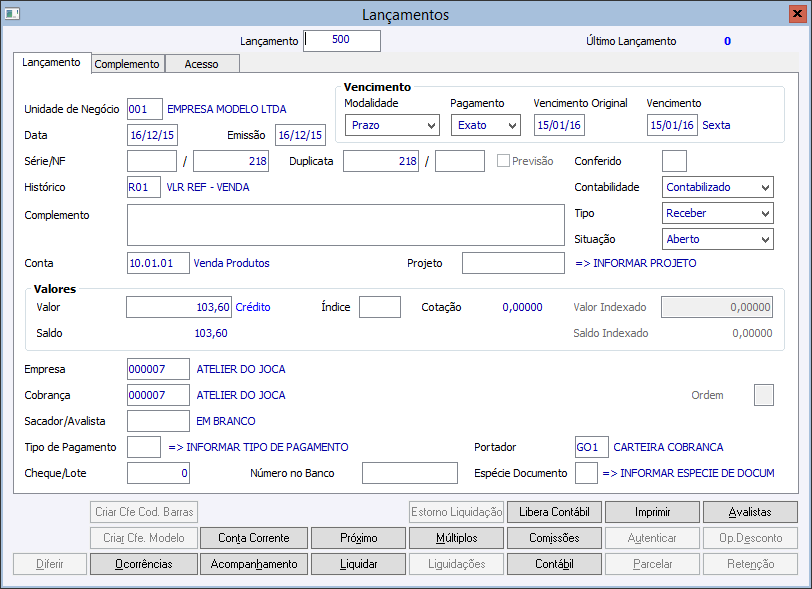Expand the Pagamento dropdown showing Exato
This screenshot has height=589, width=812.
pyautogui.click(x=485, y=125)
